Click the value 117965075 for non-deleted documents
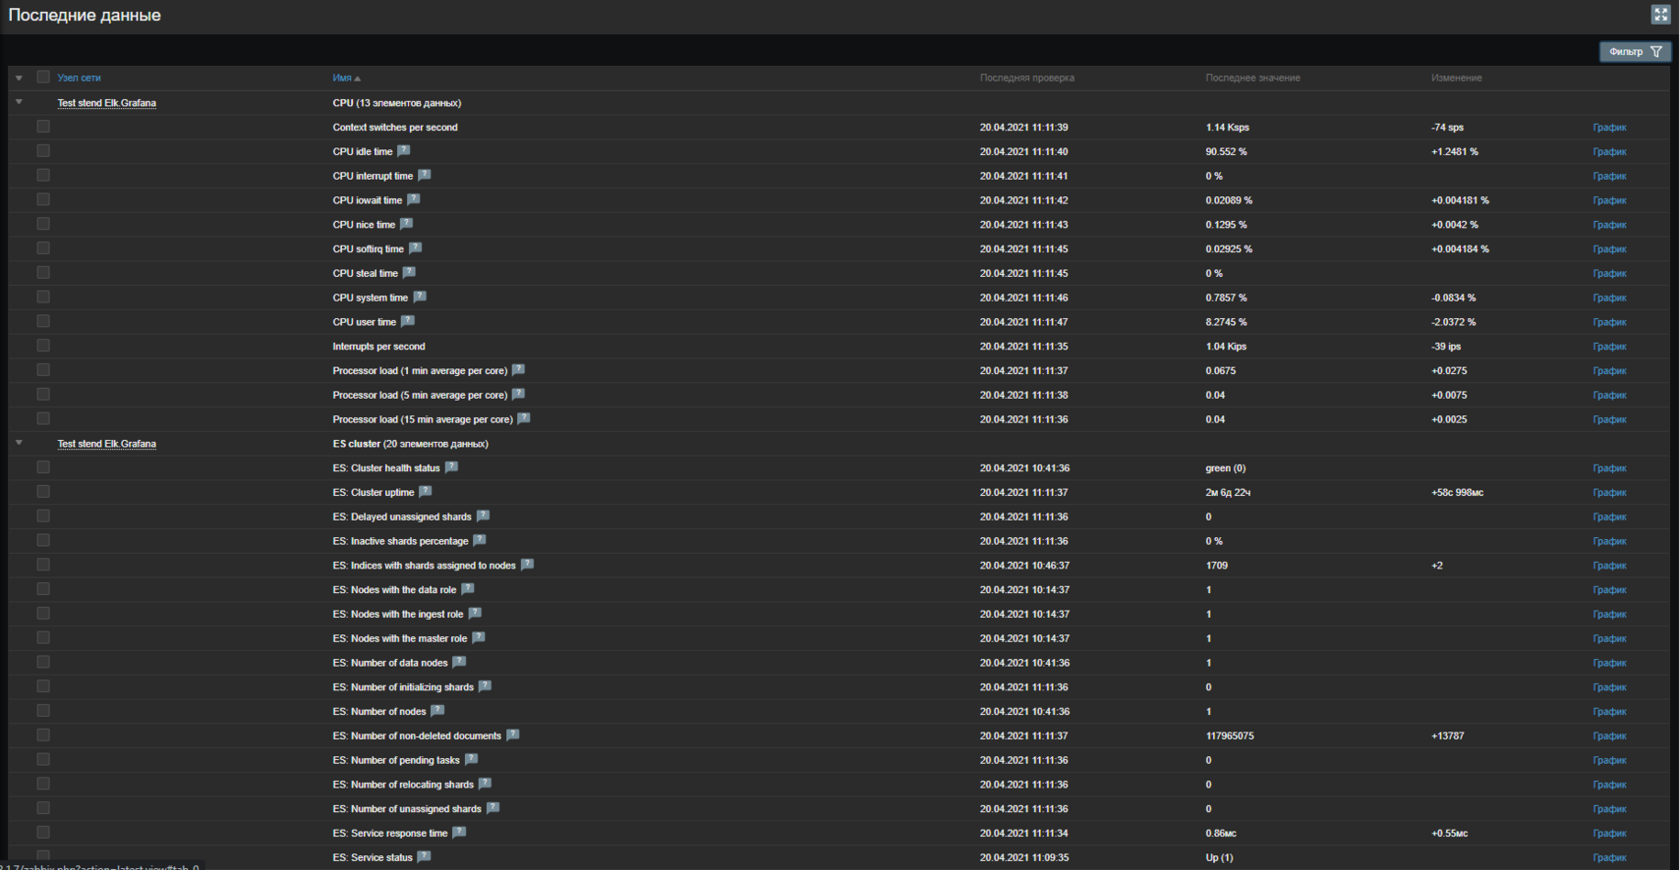Screen dimensions: 1680x870 click(x=1229, y=736)
